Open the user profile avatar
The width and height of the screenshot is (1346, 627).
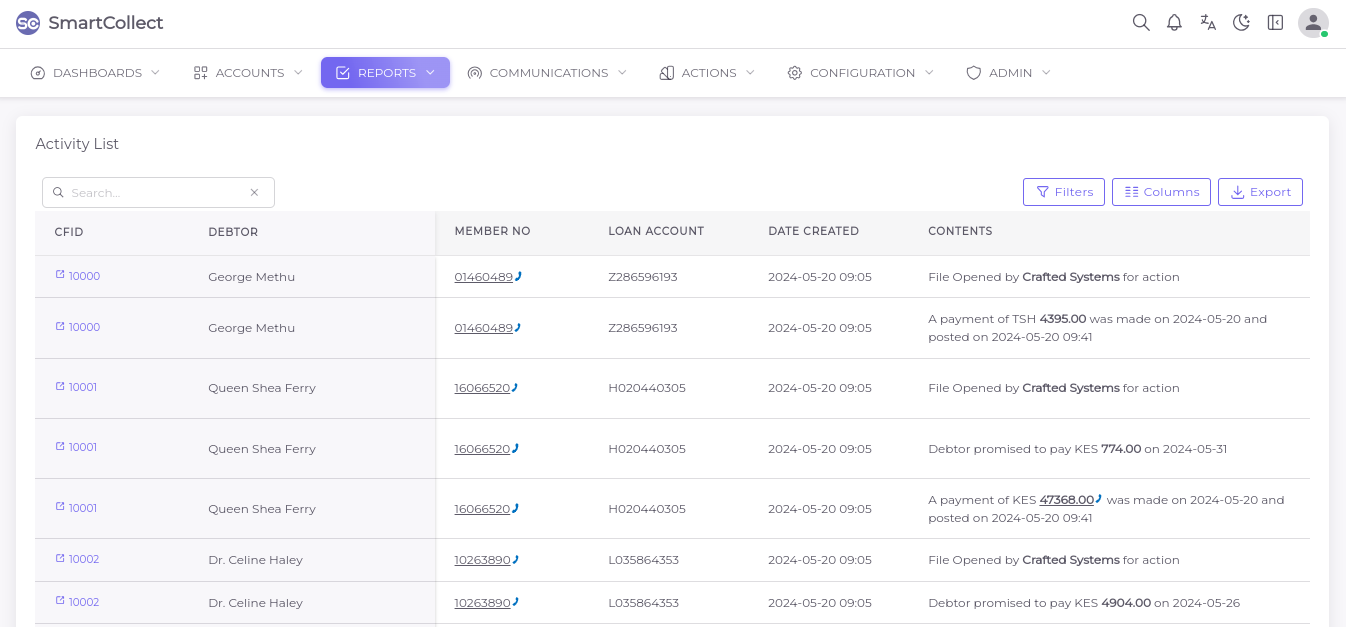click(x=1312, y=23)
